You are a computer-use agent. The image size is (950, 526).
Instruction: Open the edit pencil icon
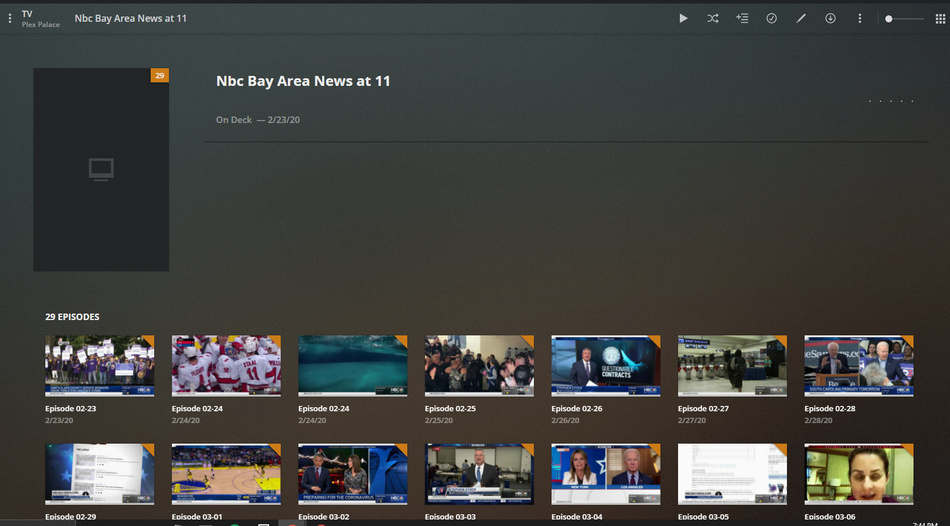coord(800,18)
